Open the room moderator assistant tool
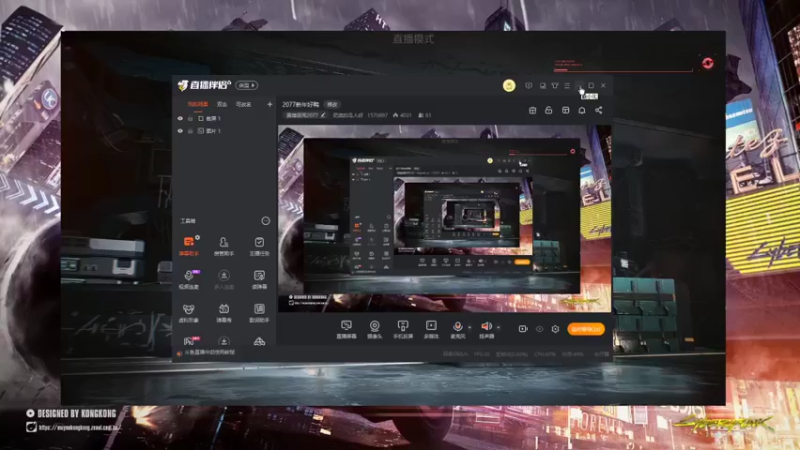800x450 pixels. point(223,245)
